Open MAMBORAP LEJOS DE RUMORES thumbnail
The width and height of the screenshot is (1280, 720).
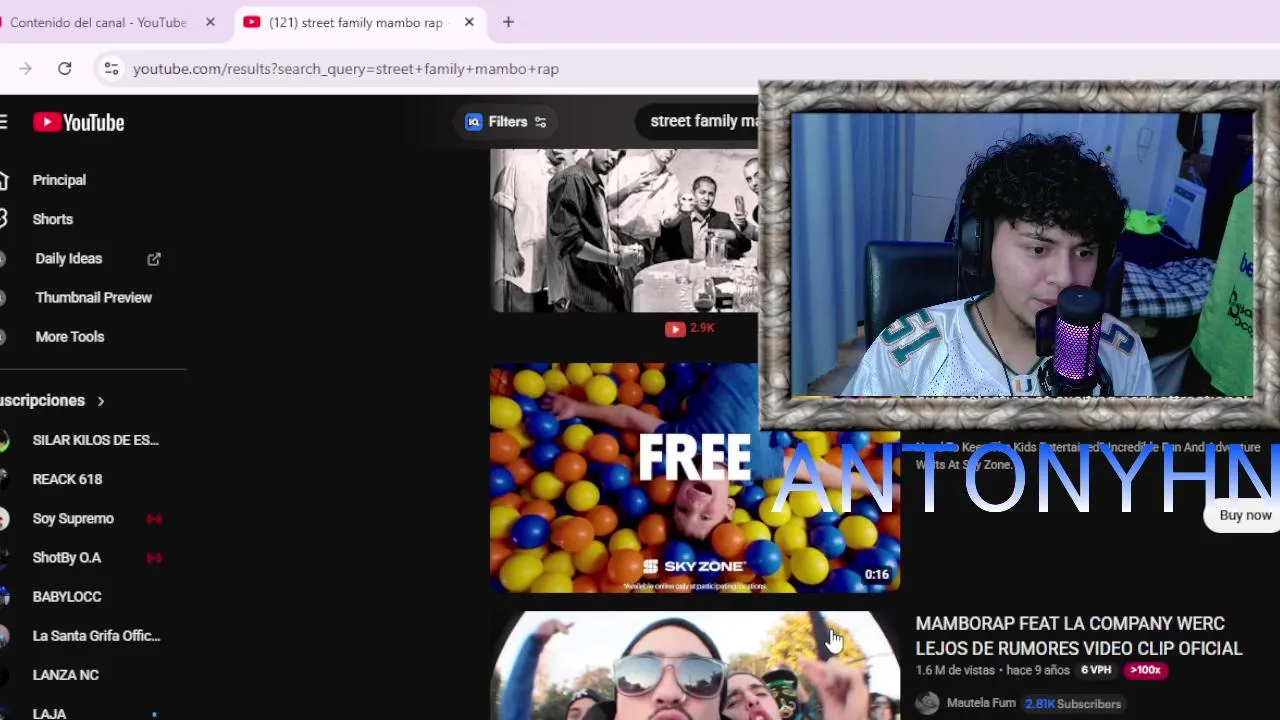coord(695,666)
